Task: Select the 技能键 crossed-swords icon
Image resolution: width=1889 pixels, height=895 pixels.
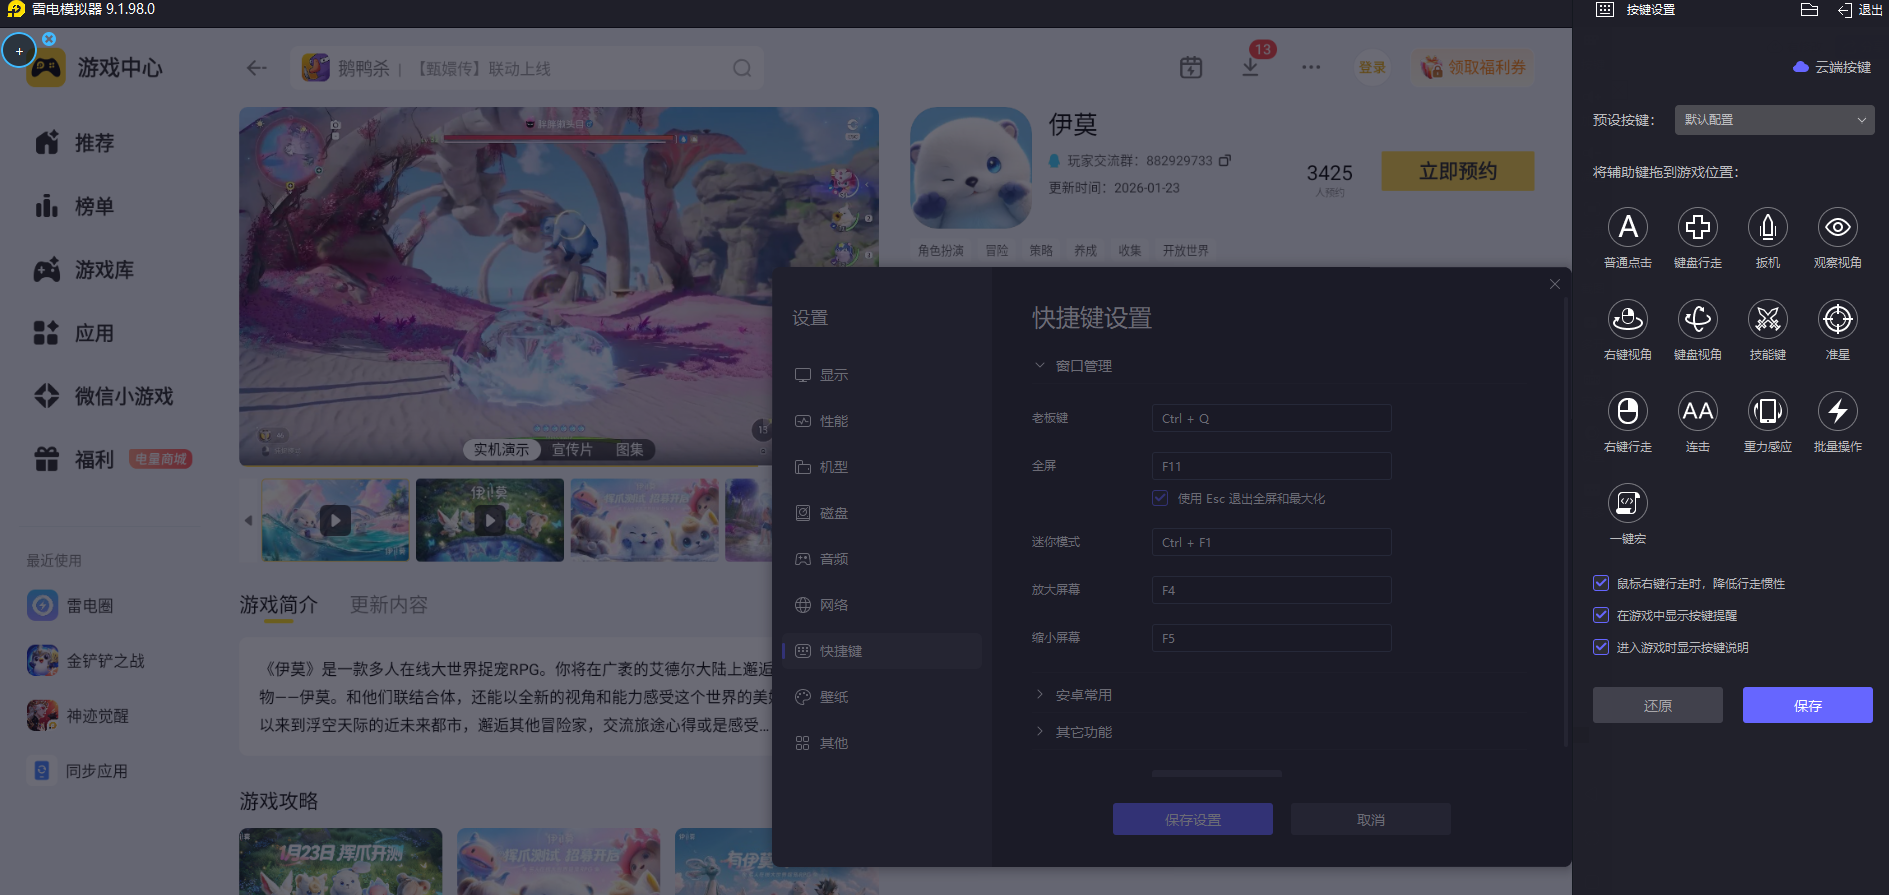Action: (1768, 319)
